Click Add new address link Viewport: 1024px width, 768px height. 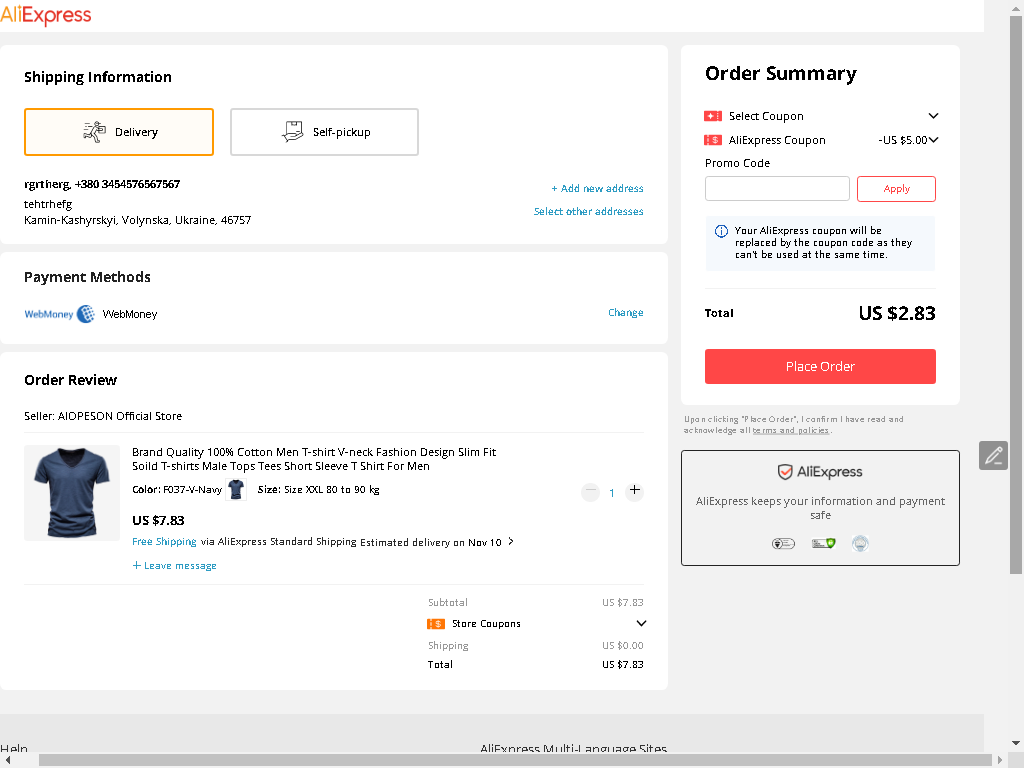click(598, 188)
